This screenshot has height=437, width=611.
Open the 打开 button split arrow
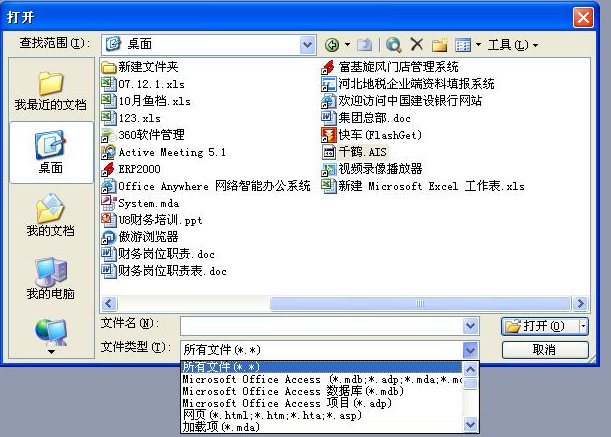pos(583,326)
